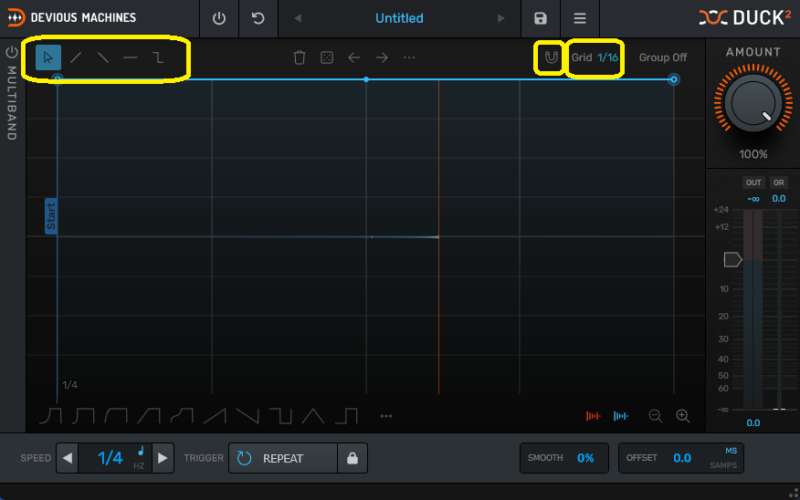This screenshot has height=500, width=800.
Task: Select the pointer edit tool
Action: click(48, 58)
